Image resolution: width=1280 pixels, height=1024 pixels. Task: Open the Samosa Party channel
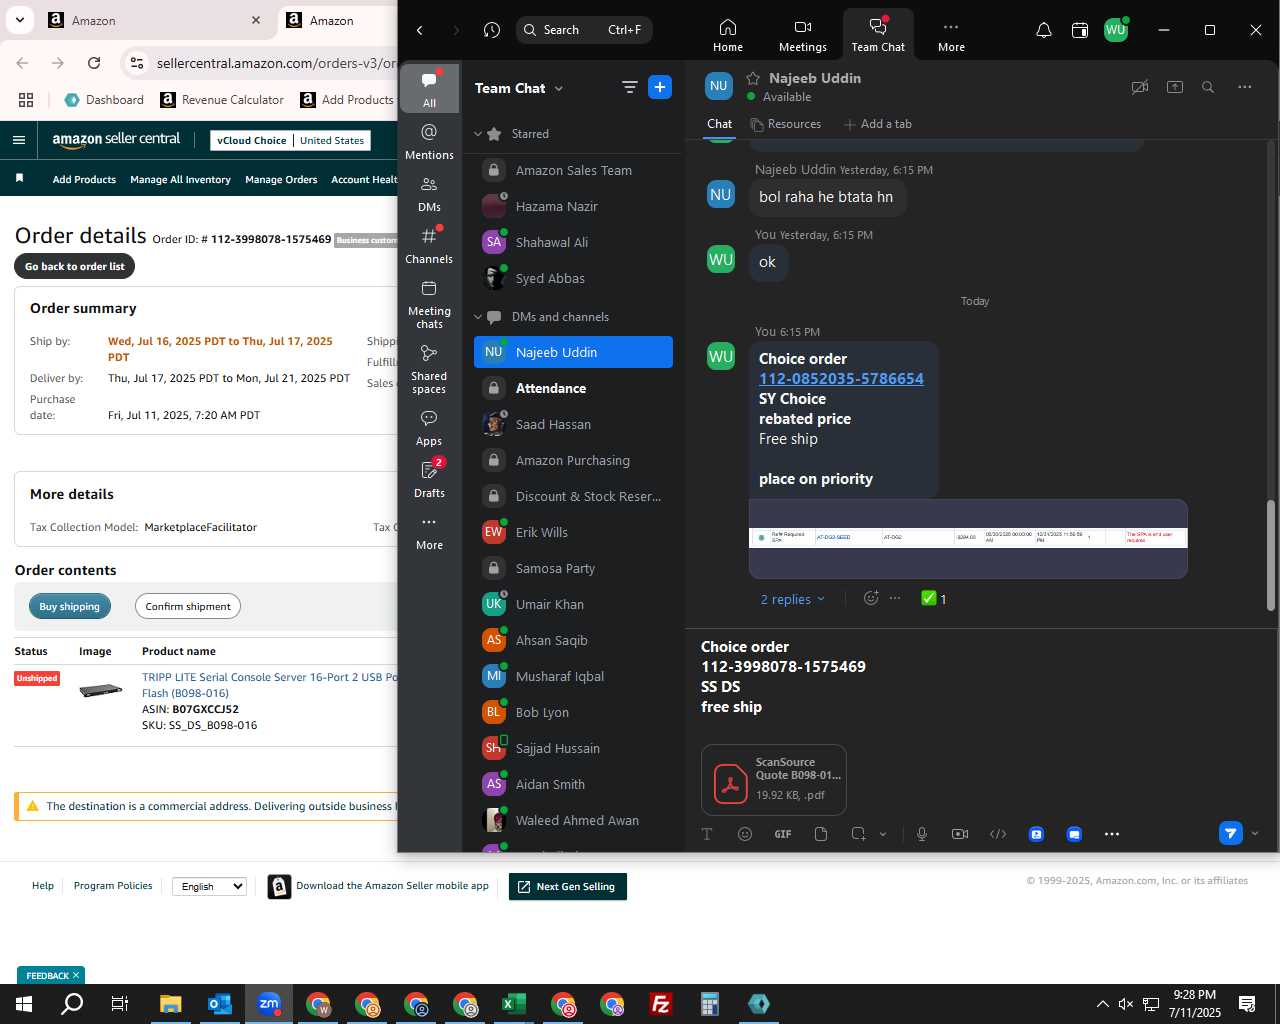pos(573,568)
